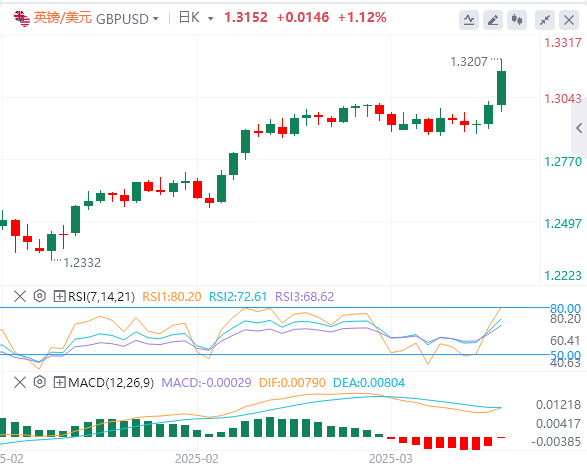Open the GBPUSD symbol dropdown

pos(127,18)
